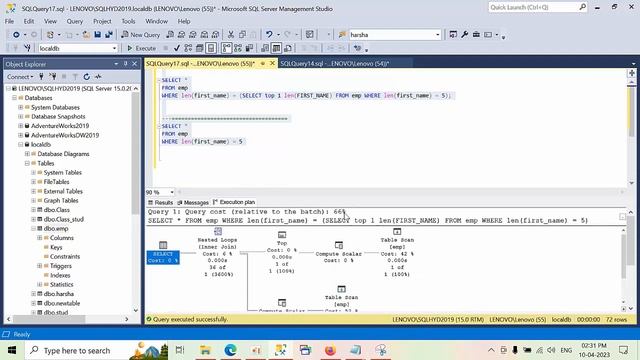Open the View menu
Viewport: 640px width, 360px height.
point(50,21)
